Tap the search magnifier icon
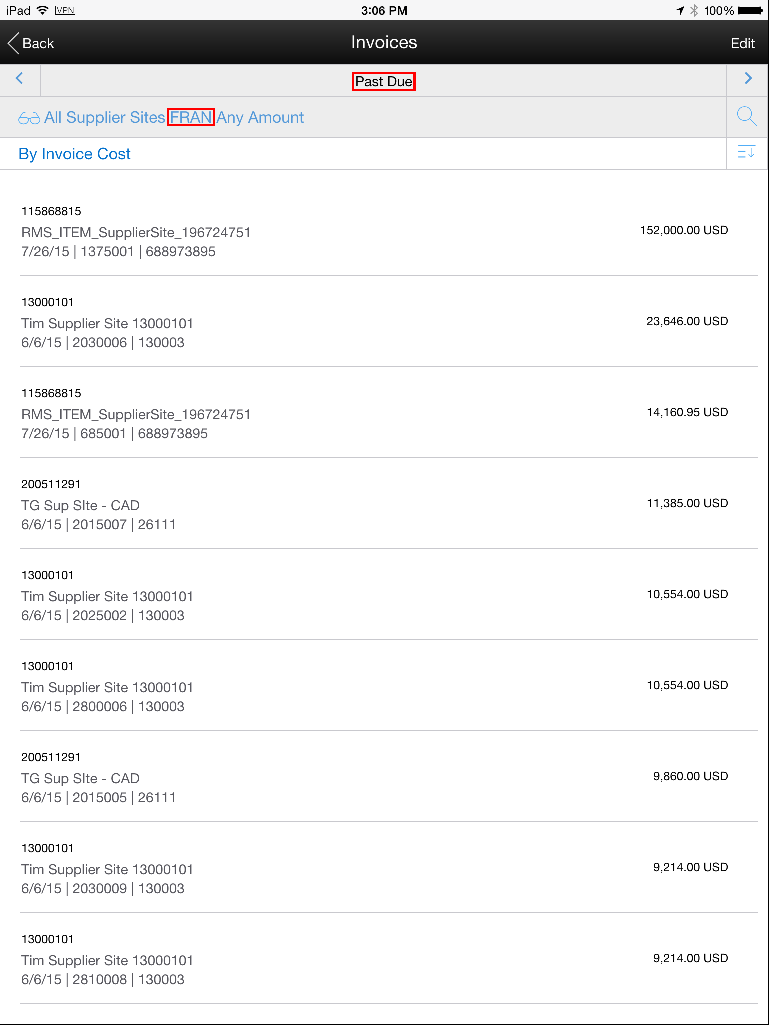The image size is (769, 1025). [747, 117]
